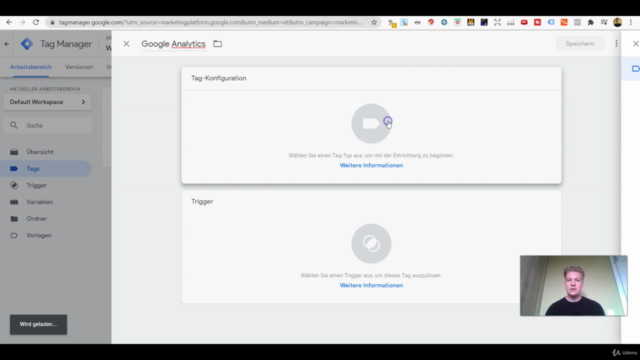Open Variablen in the sidebar
Image resolution: width=640 pixels, height=360 pixels.
40,202
